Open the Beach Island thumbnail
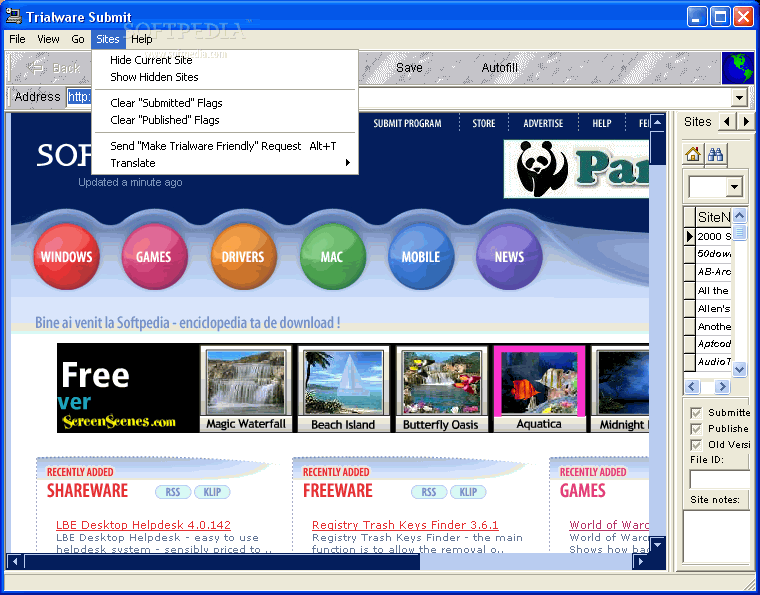This screenshot has width=760, height=595. coord(343,389)
